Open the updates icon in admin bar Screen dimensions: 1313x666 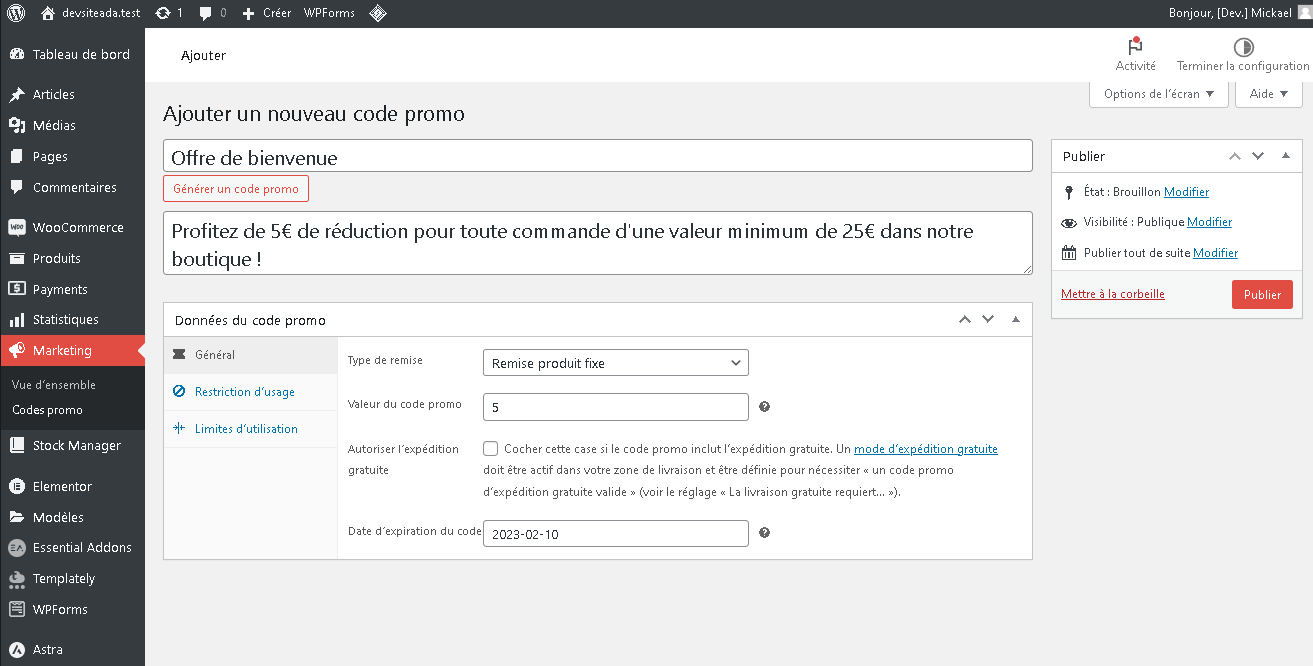point(163,13)
